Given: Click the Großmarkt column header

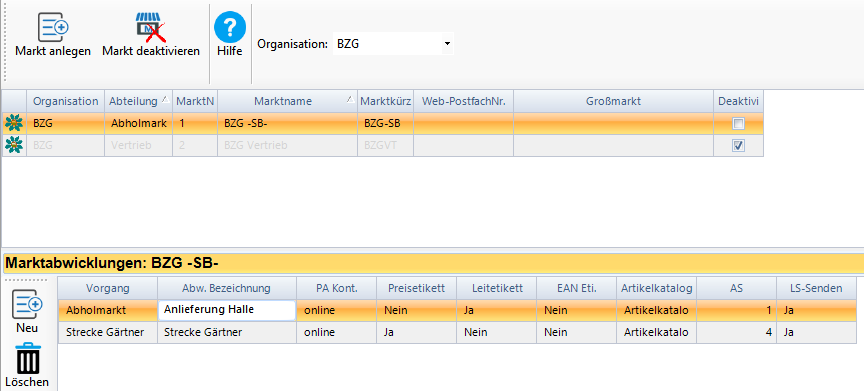Looking at the screenshot, I should tap(613, 101).
